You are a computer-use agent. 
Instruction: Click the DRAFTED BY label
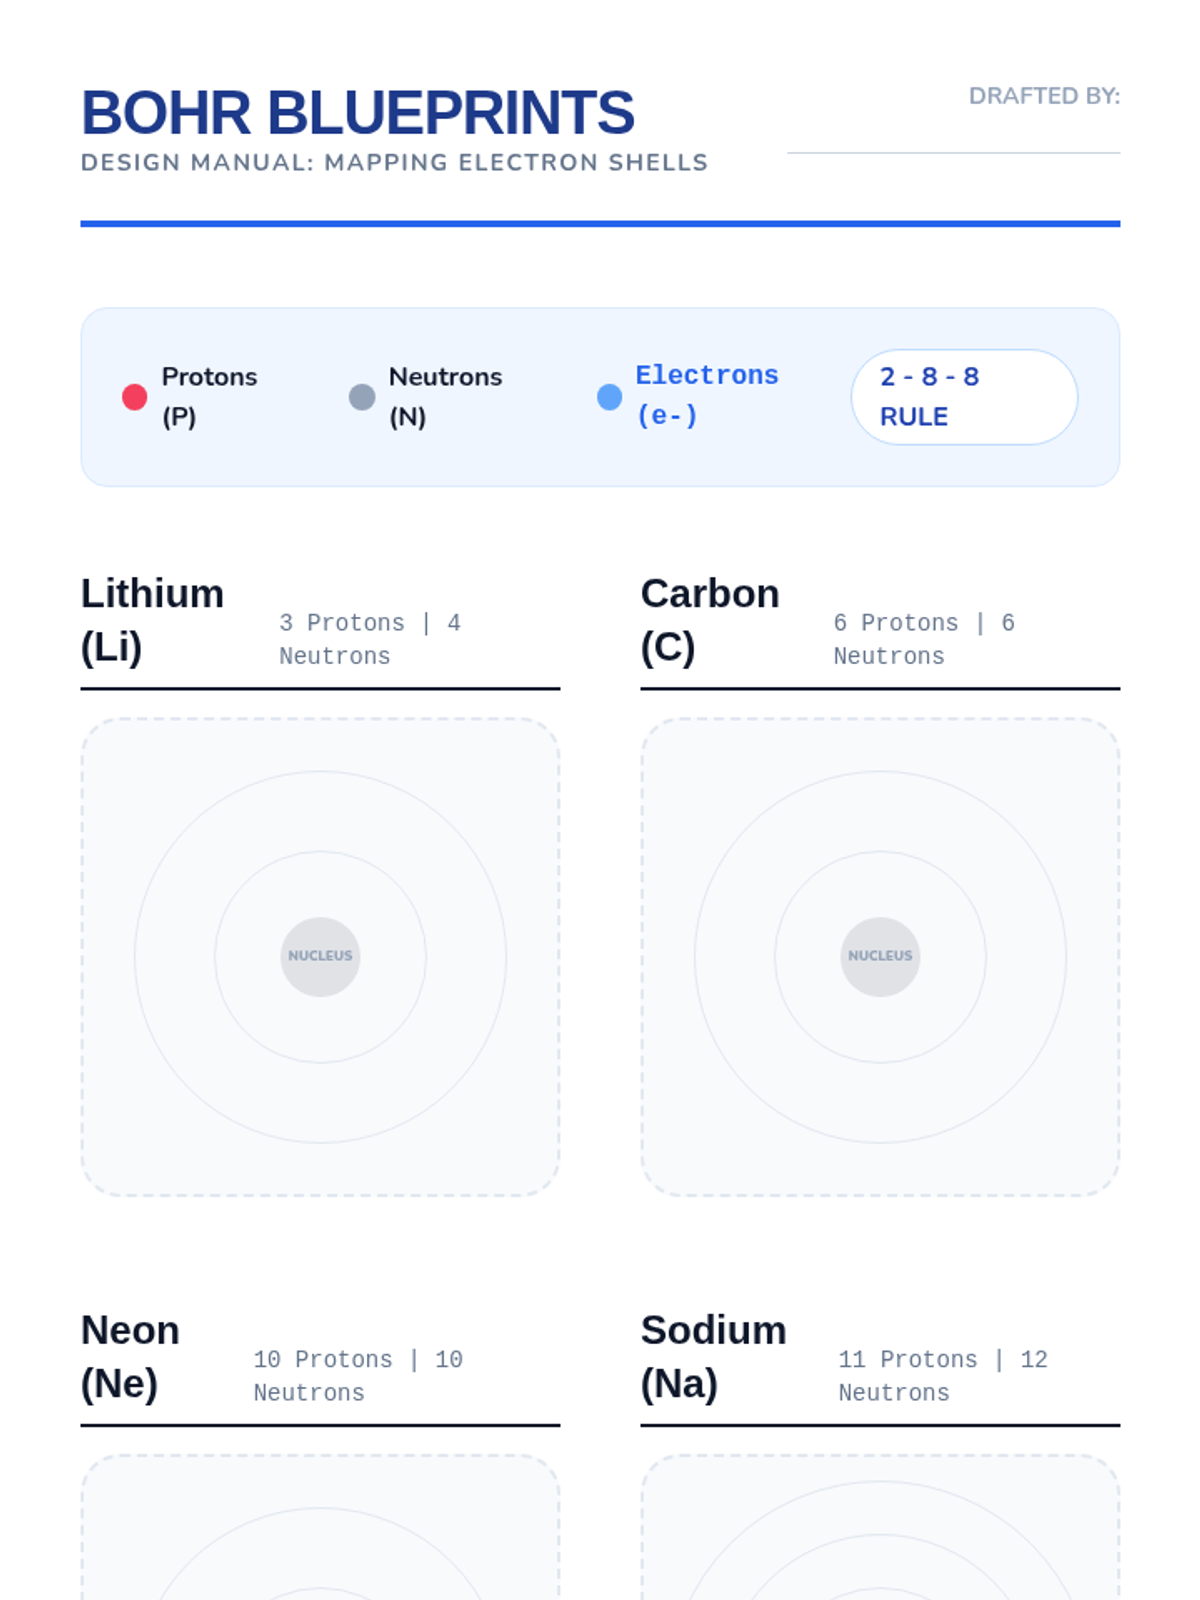(x=1043, y=96)
